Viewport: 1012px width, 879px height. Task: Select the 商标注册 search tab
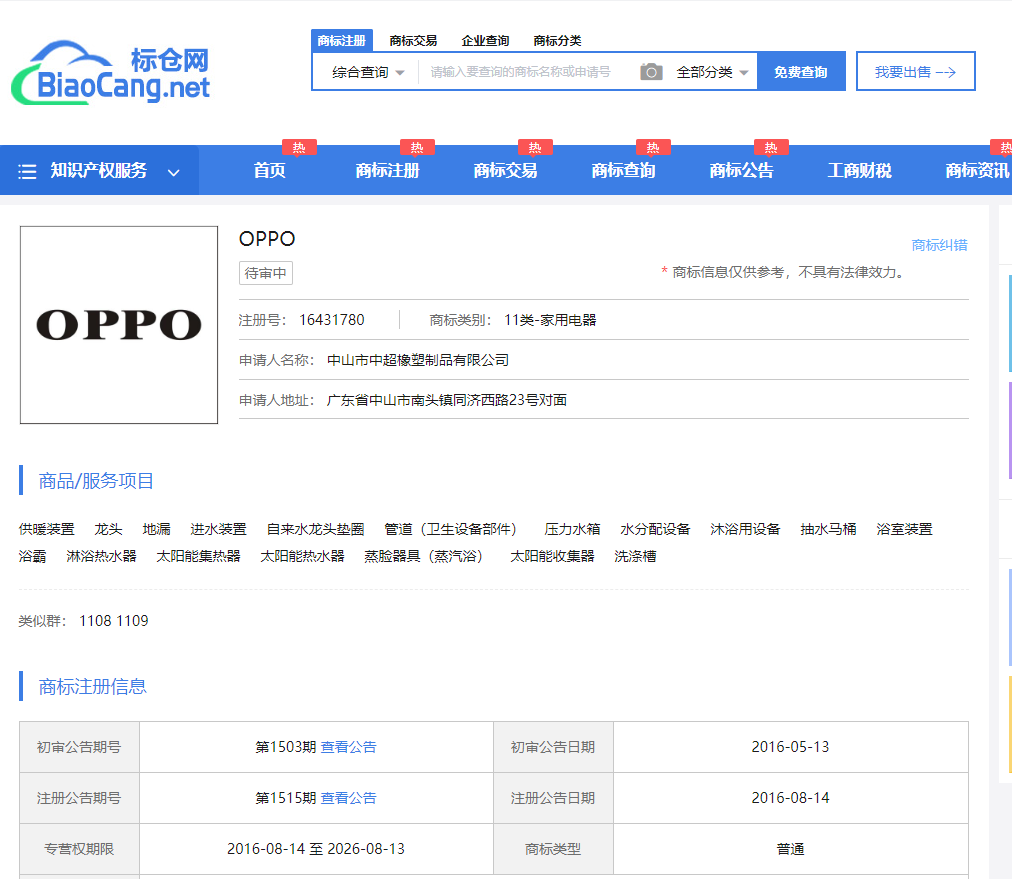coord(341,41)
